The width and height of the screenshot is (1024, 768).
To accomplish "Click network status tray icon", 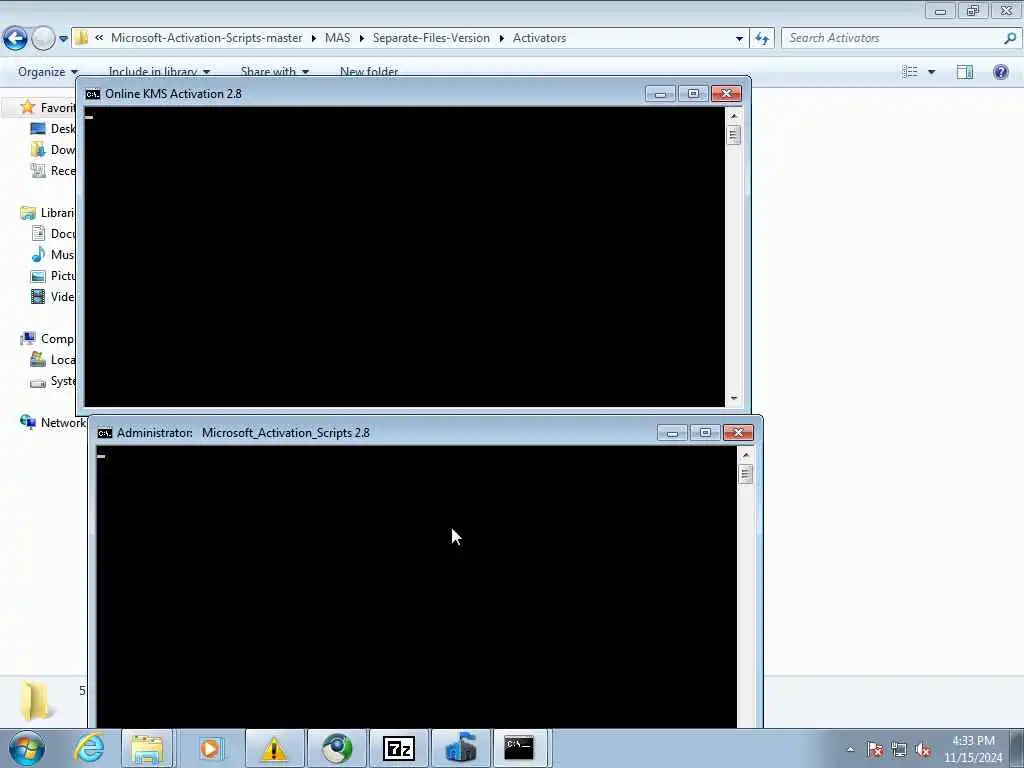I will pos(899,750).
